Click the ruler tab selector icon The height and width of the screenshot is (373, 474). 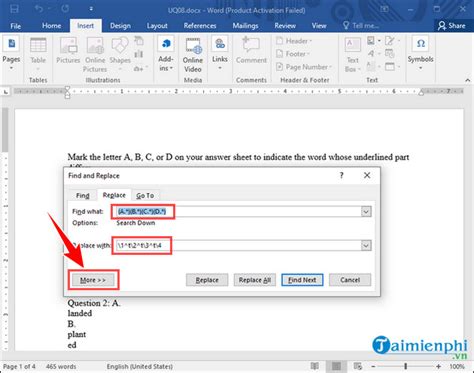pyautogui.click(x=6, y=92)
